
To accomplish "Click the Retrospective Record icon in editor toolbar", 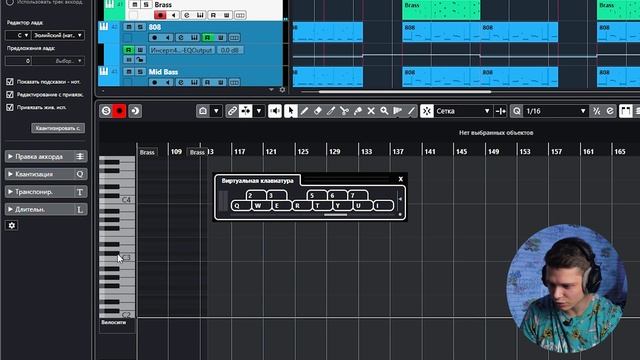I will tap(135, 111).
